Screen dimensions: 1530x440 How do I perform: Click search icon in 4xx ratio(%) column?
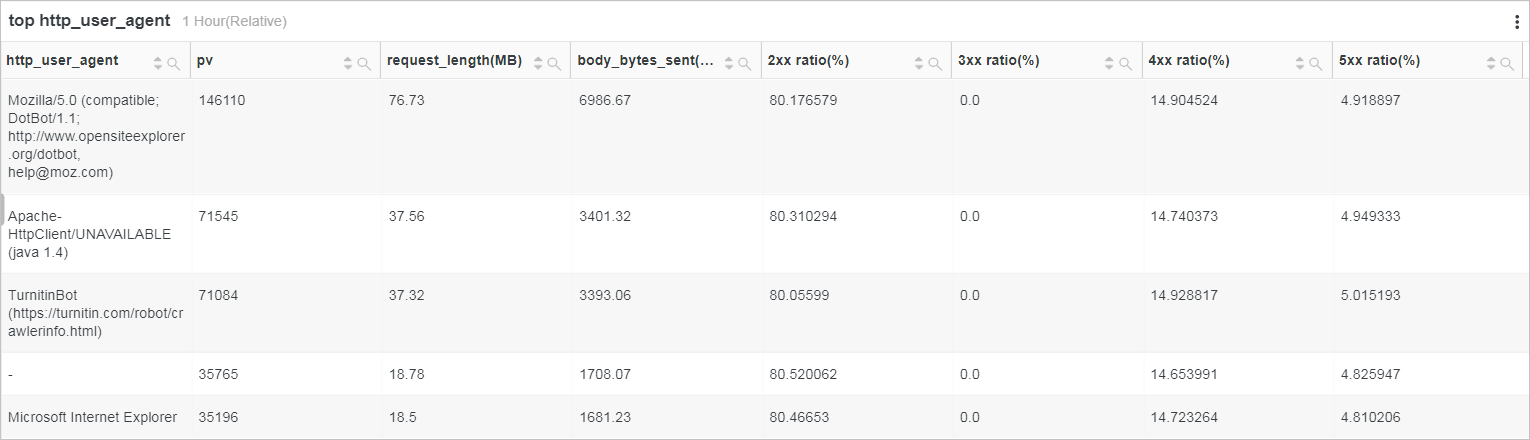click(1315, 63)
